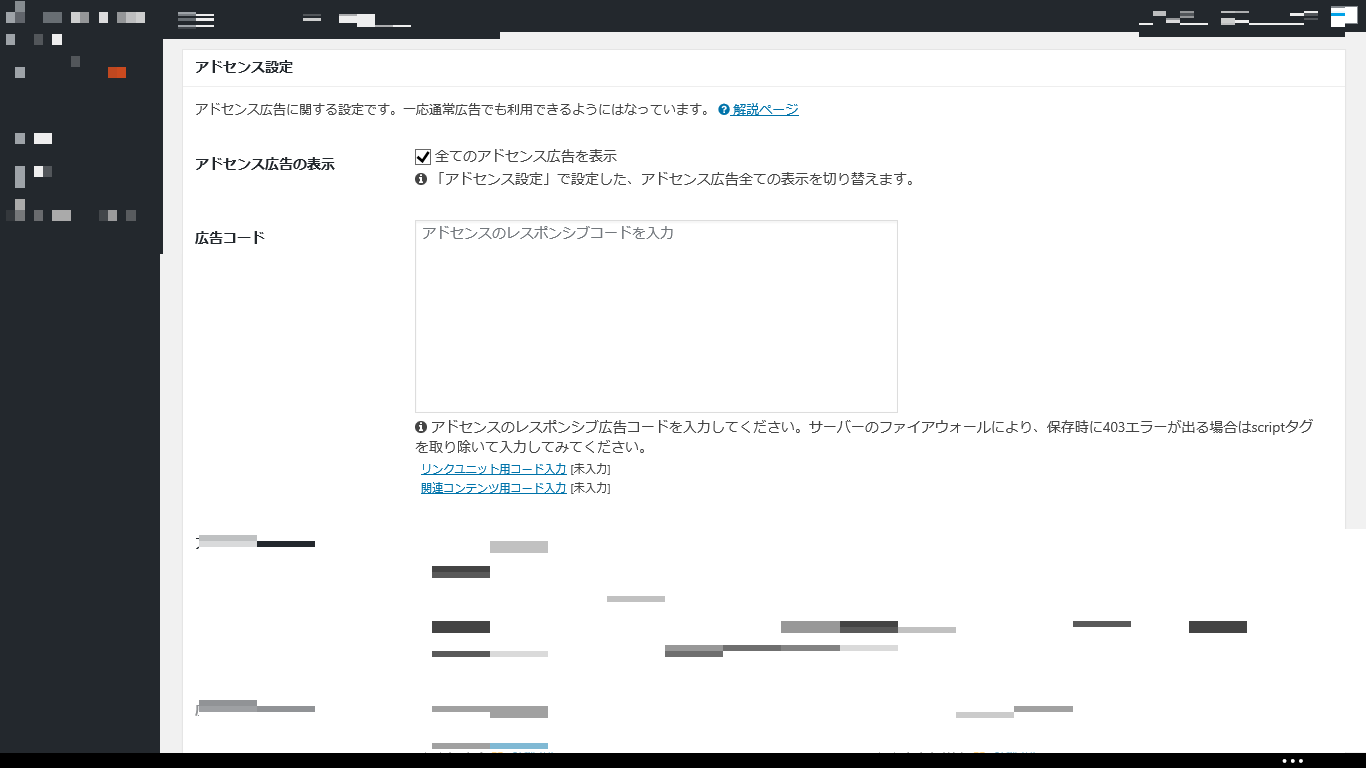Click the アドセンス設定 description sentence

coord(452,110)
